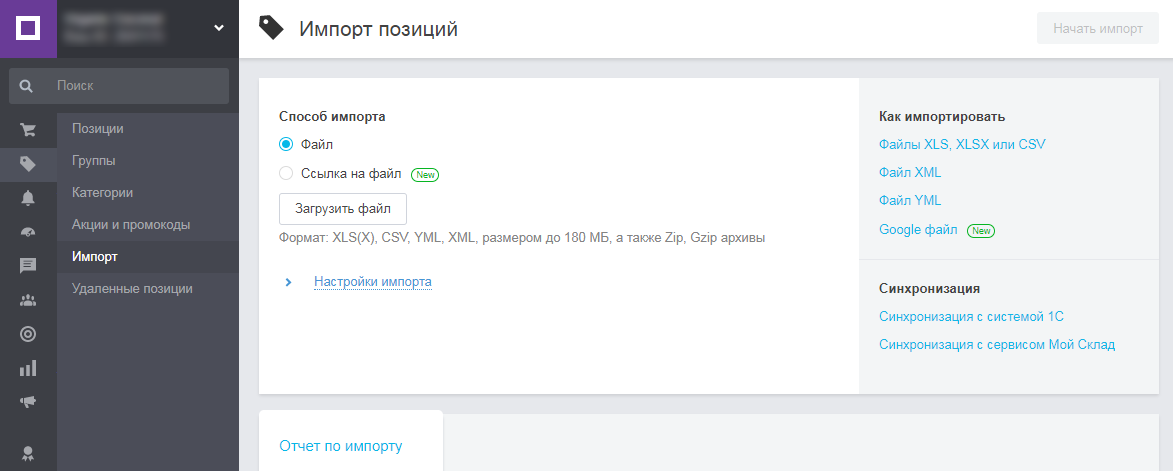Click the "Загрузить файл" button

pos(343,209)
